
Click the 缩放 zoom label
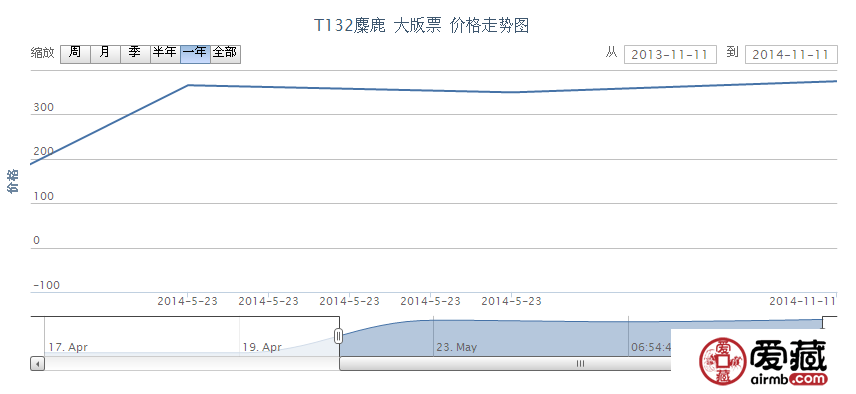(43, 53)
